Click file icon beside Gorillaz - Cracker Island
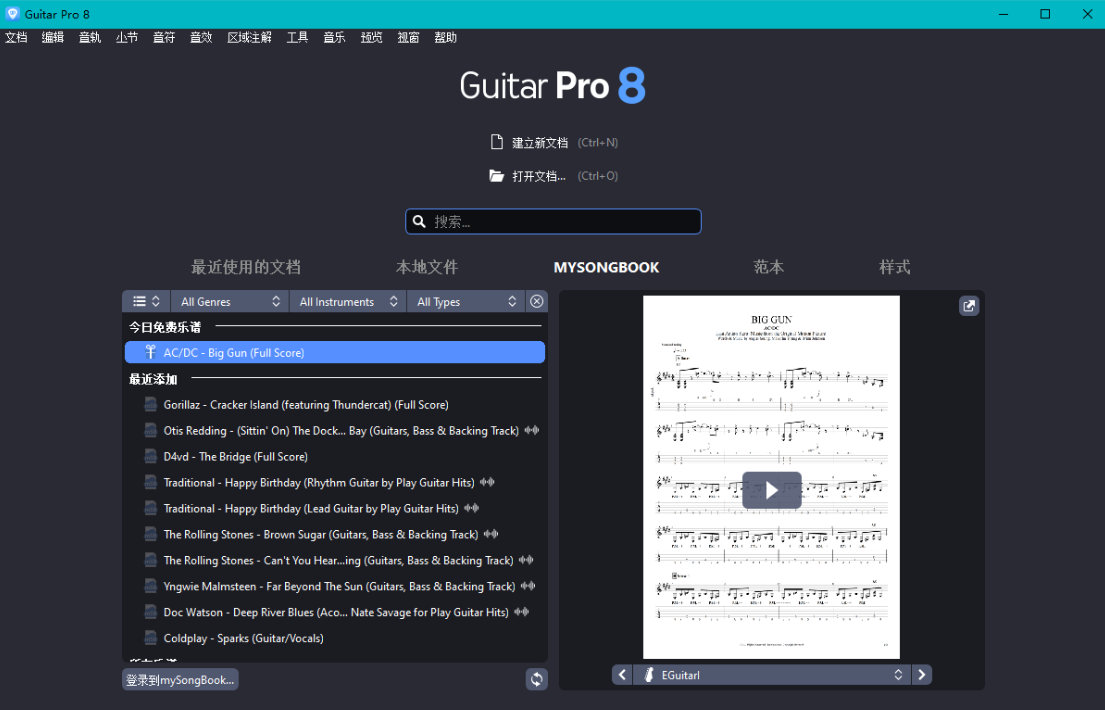 click(x=150, y=404)
